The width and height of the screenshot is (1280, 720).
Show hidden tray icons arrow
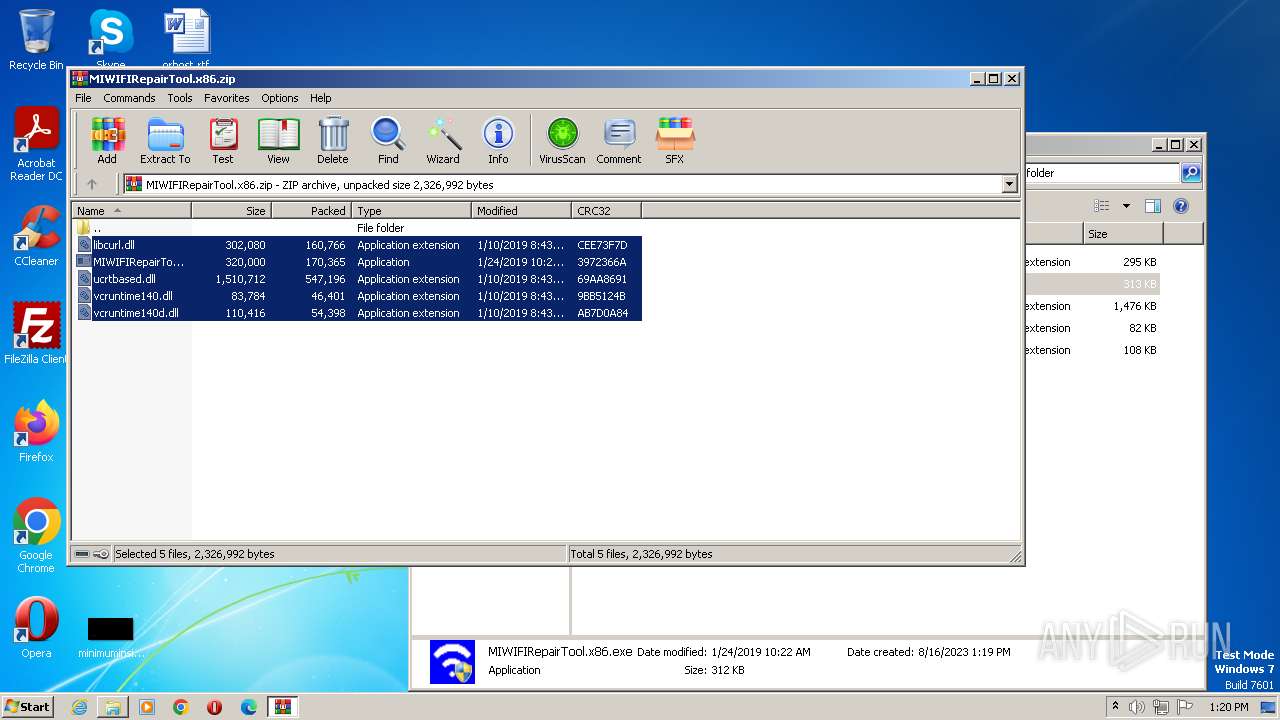tap(1116, 707)
